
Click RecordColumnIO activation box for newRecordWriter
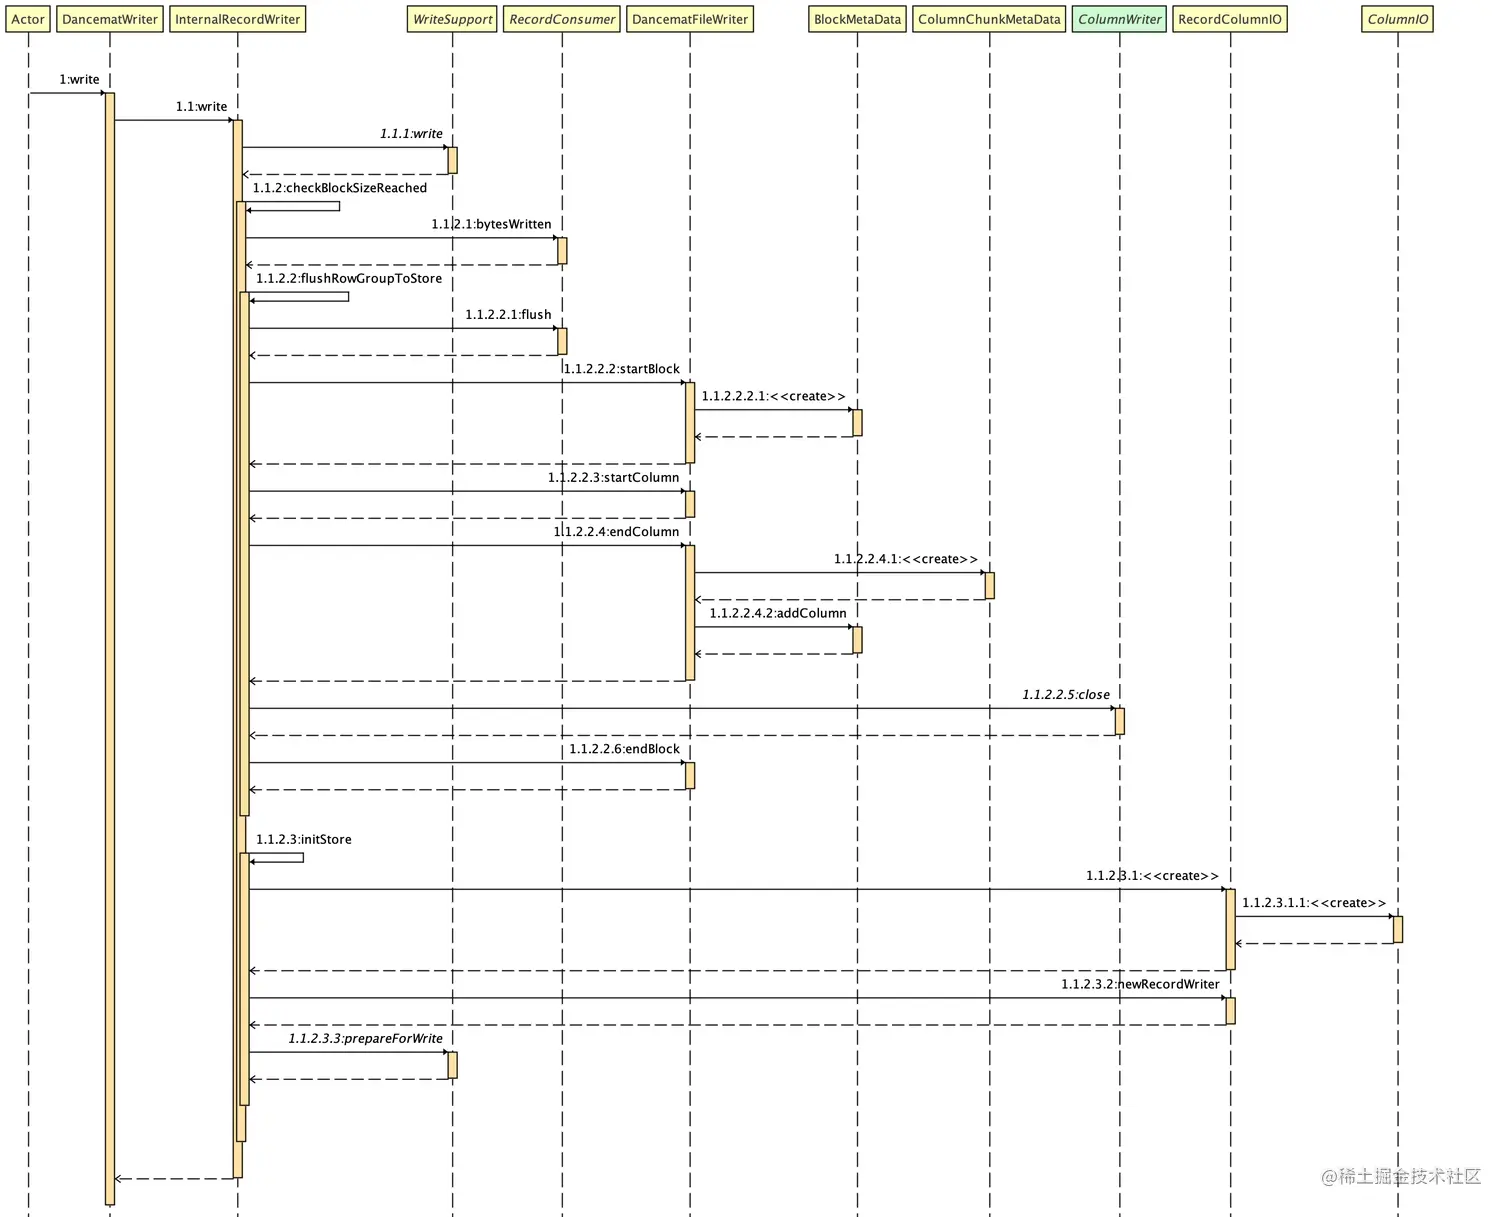coord(1230,1011)
